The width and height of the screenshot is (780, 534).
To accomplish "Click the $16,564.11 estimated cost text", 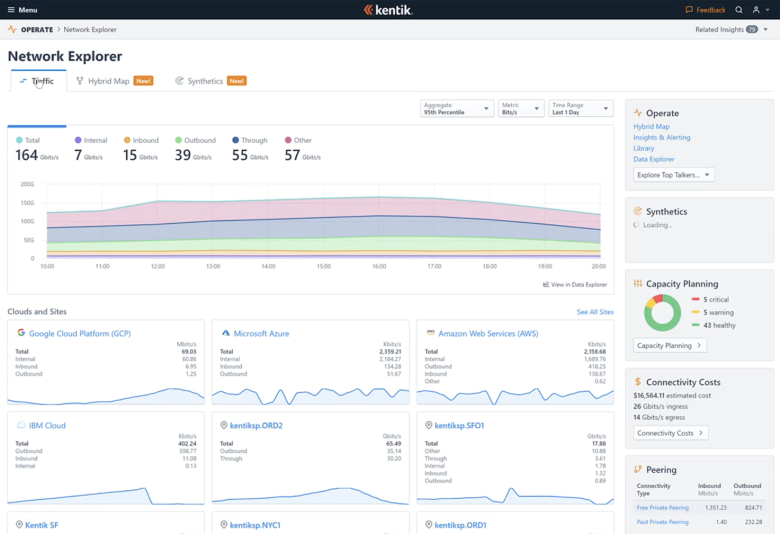I will tap(672, 396).
